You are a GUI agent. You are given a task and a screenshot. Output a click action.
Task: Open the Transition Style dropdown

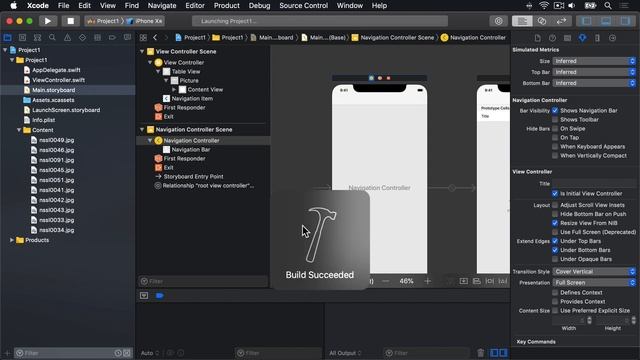click(594, 271)
